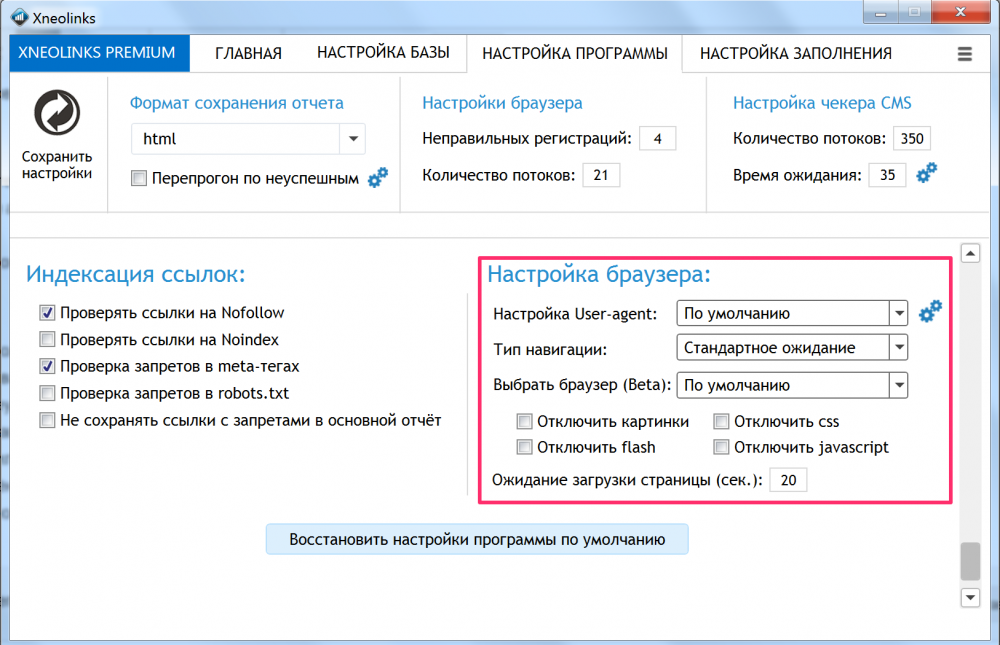
Task: Open the html report format dropdown
Action: point(248,138)
